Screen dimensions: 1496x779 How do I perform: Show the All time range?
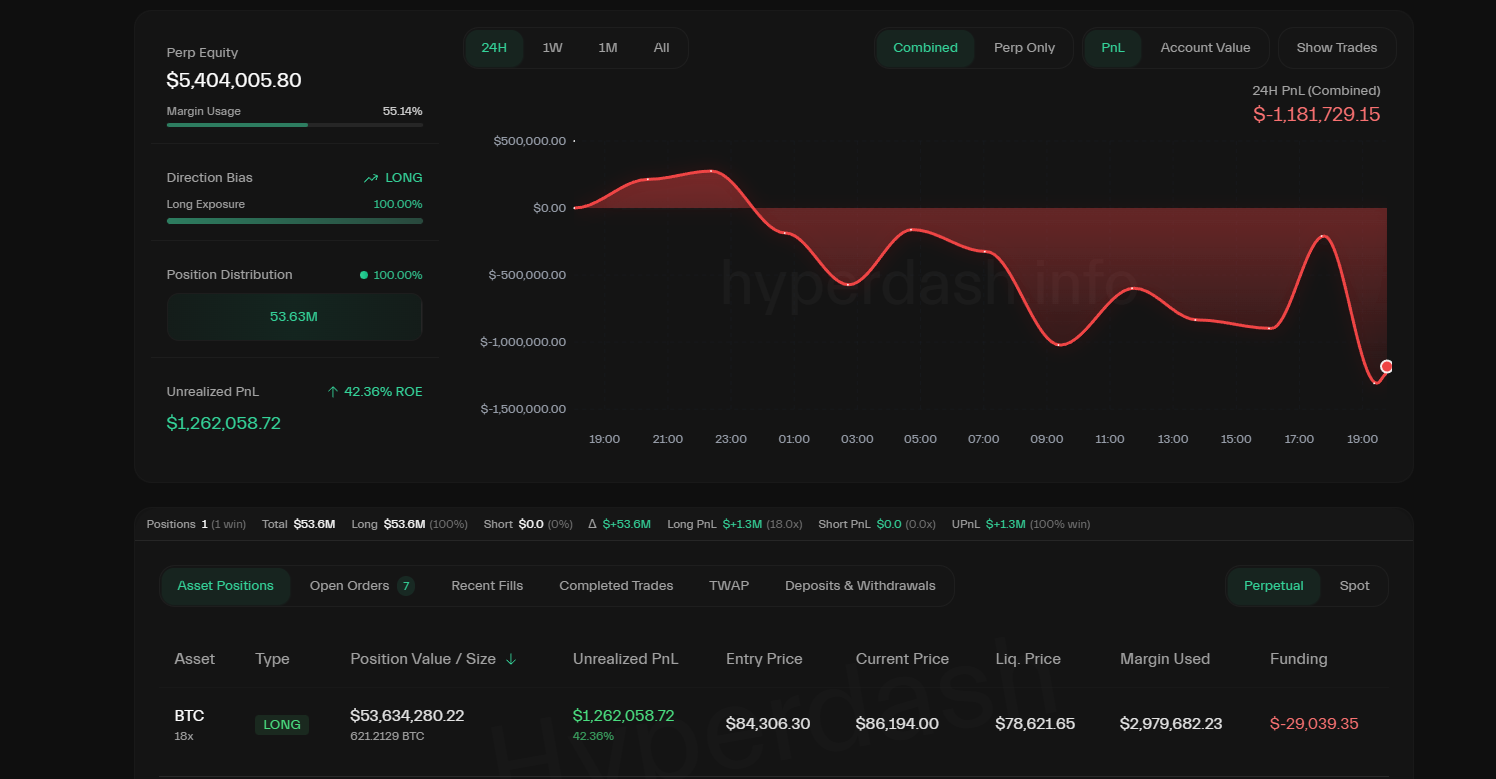(661, 48)
